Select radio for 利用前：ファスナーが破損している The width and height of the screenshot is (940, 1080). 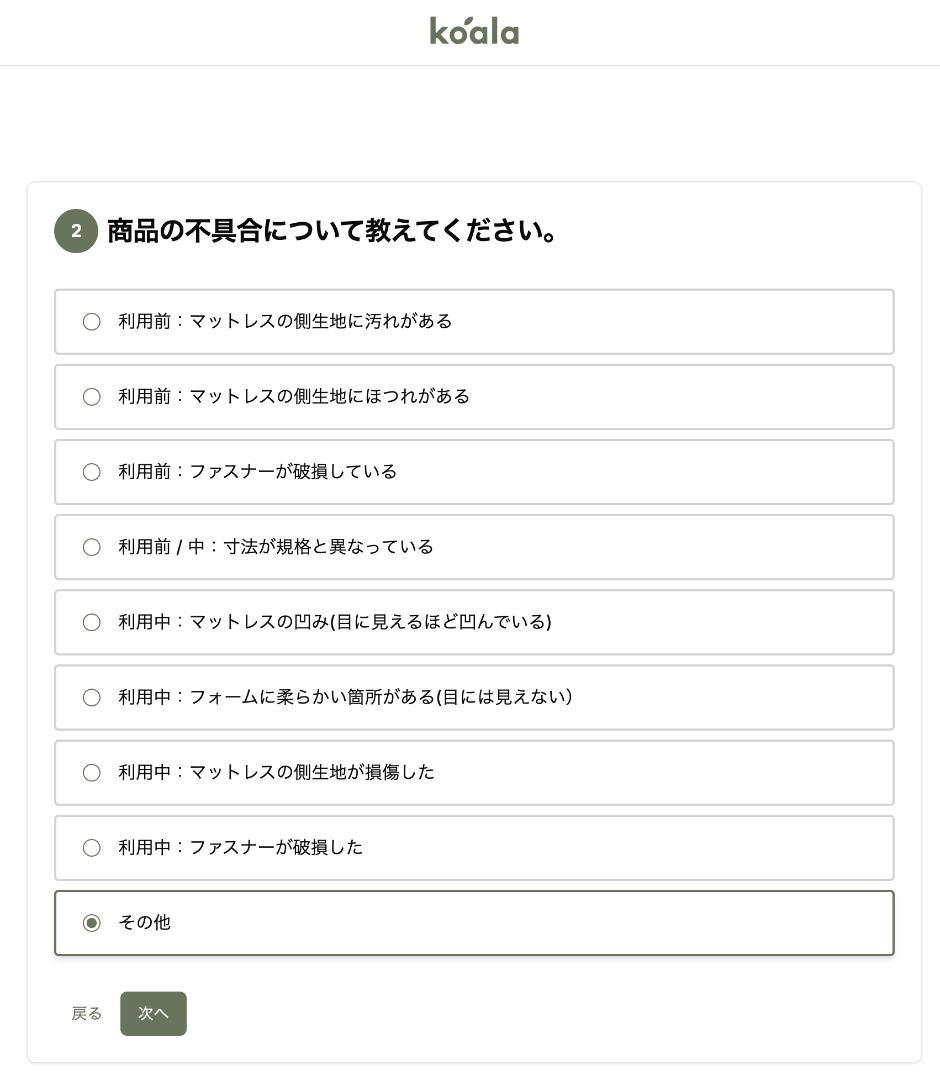(92, 472)
